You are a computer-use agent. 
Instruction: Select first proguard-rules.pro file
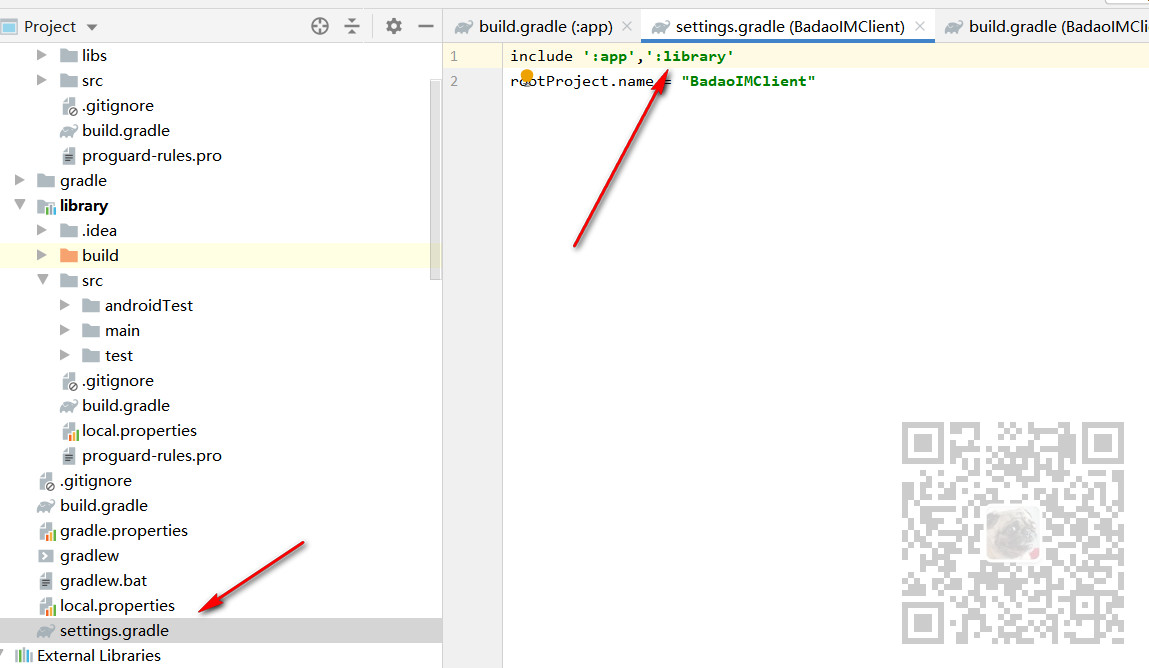pos(152,155)
